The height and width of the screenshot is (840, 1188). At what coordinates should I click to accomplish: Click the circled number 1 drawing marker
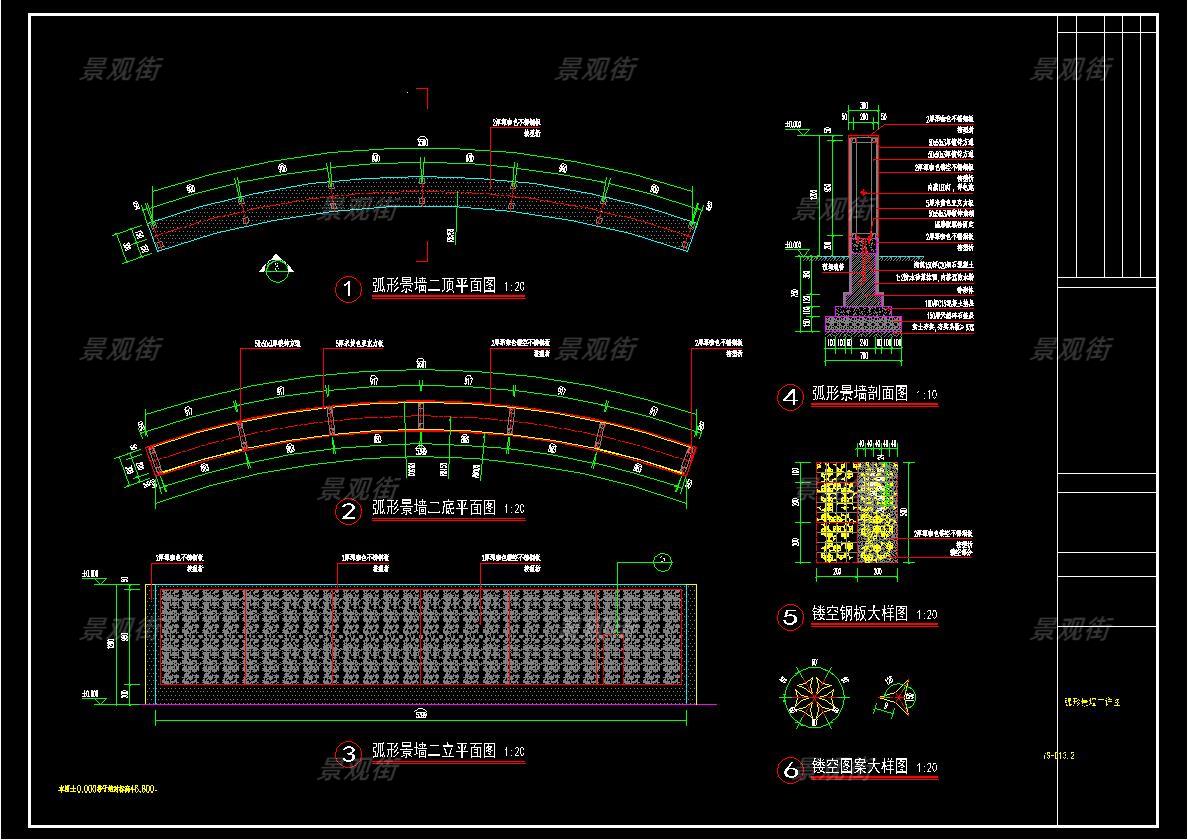(x=348, y=290)
